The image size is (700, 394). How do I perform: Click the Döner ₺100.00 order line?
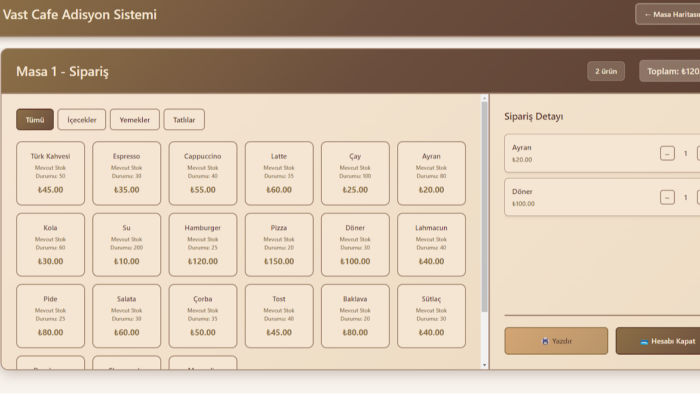pyautogui.click(x=602, y=197)
